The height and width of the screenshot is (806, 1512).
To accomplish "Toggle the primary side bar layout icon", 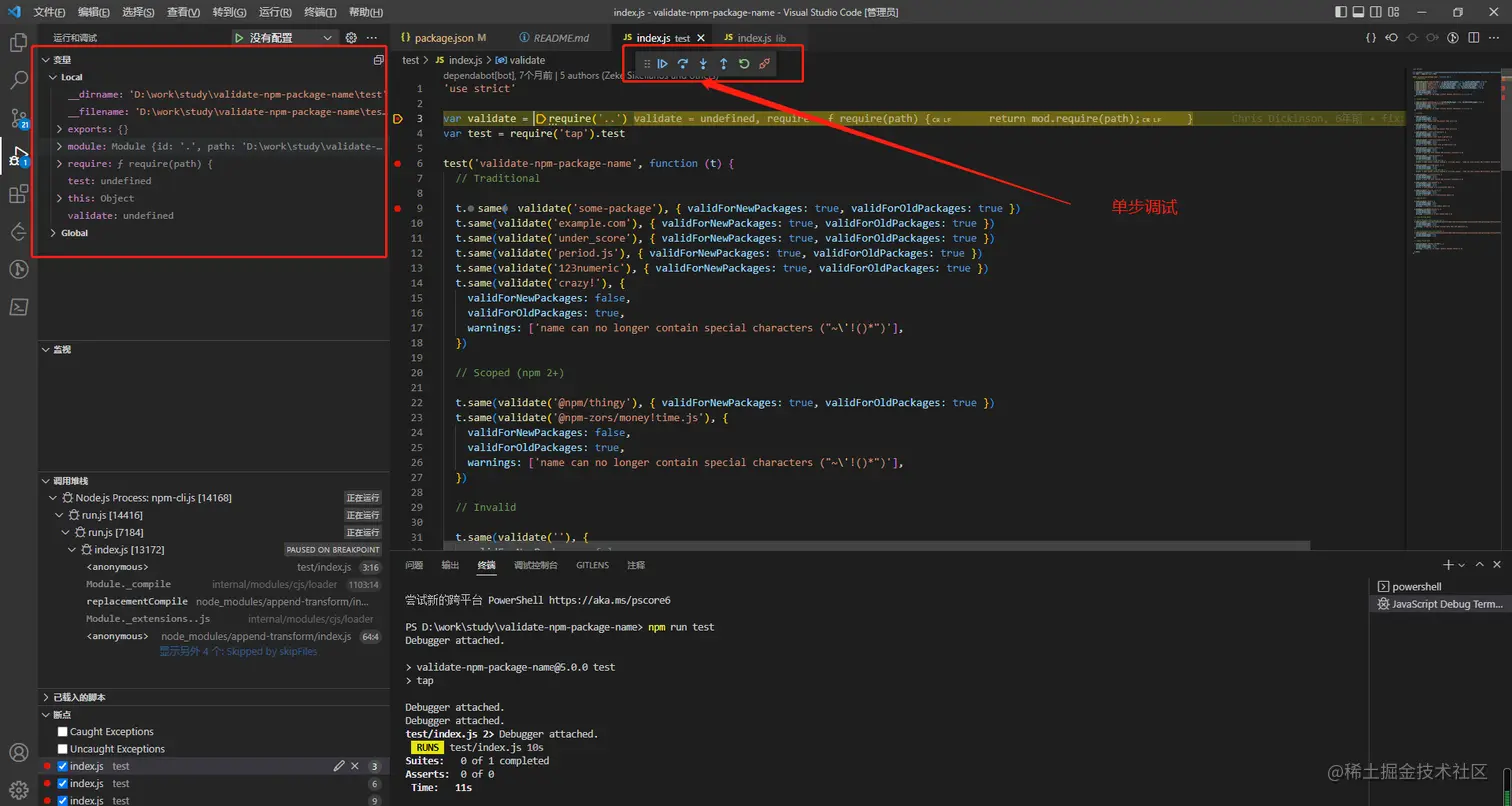I will (1341, 12).
